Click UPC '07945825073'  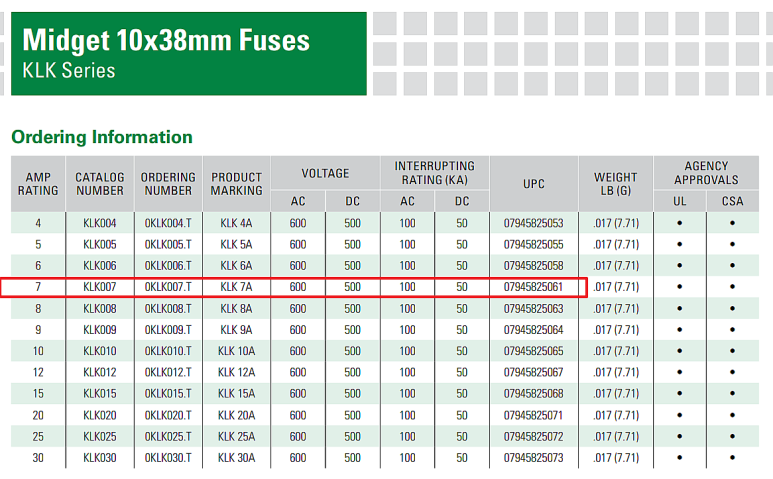pos(533,458)
